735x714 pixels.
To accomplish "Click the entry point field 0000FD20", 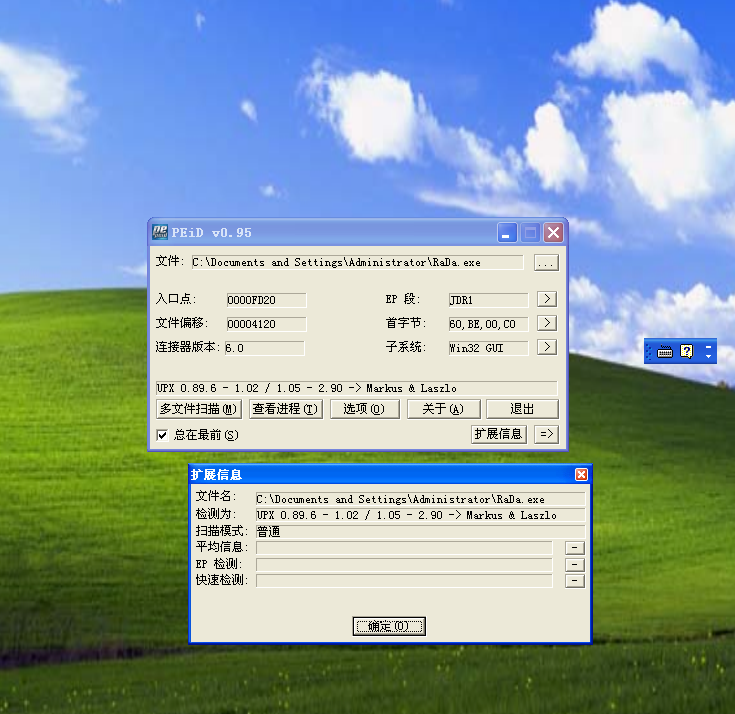I will pos(266,300).
